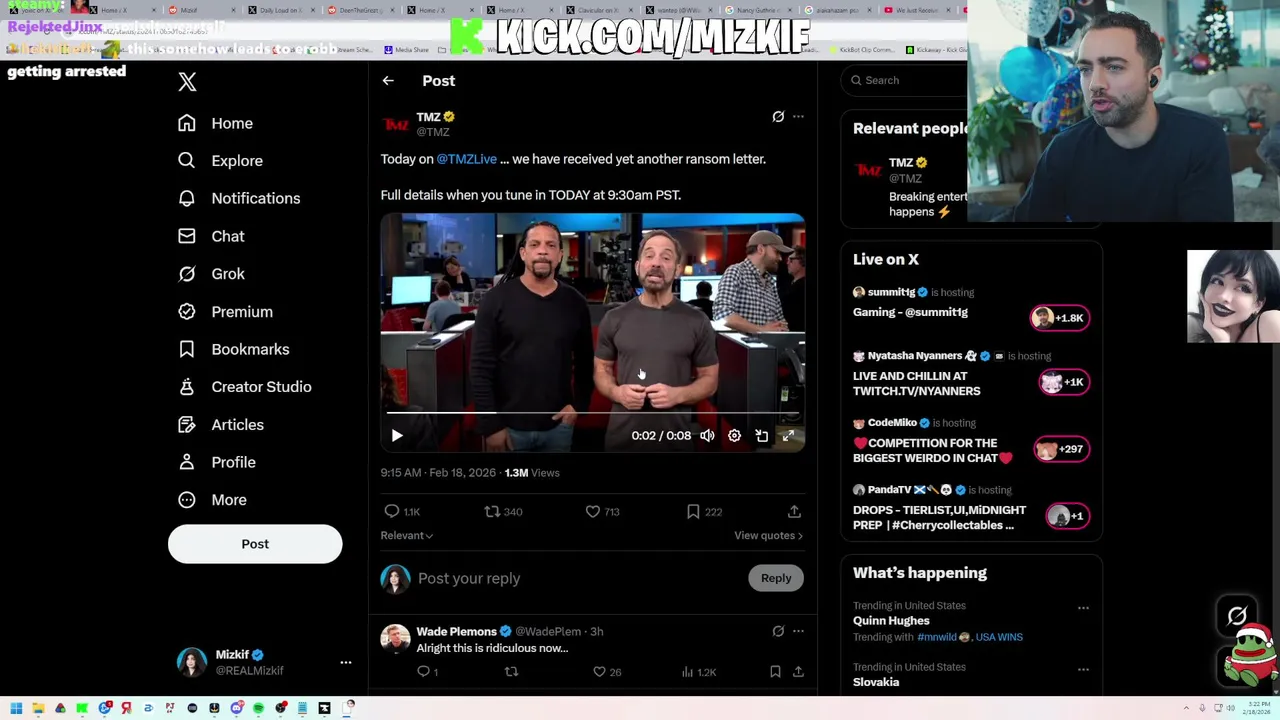Join PandaTV space +1 badge

(1067, 516)
